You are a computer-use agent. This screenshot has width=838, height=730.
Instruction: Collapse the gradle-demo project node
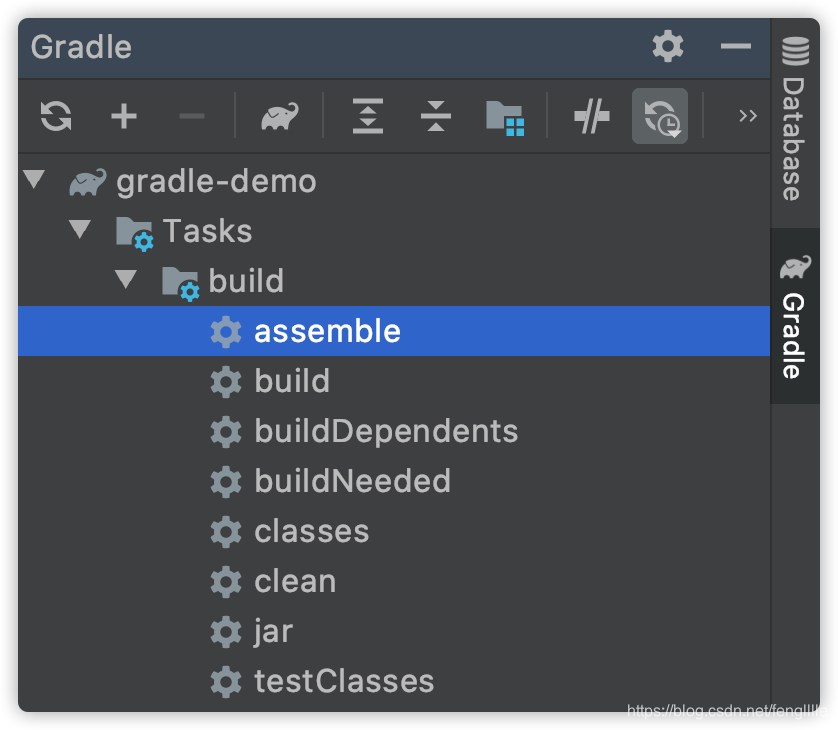(x=35, y=180)
